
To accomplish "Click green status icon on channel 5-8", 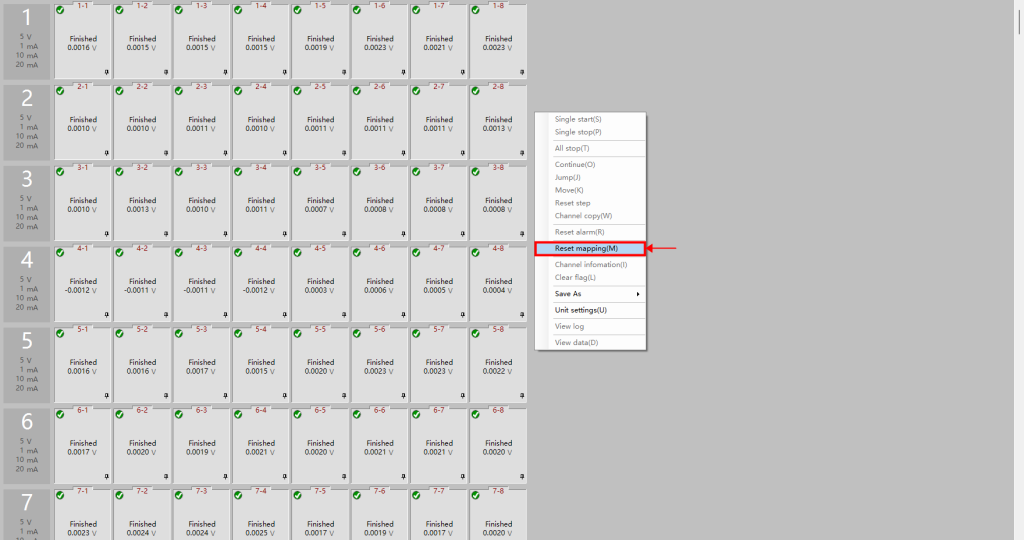I will [476, 333].
